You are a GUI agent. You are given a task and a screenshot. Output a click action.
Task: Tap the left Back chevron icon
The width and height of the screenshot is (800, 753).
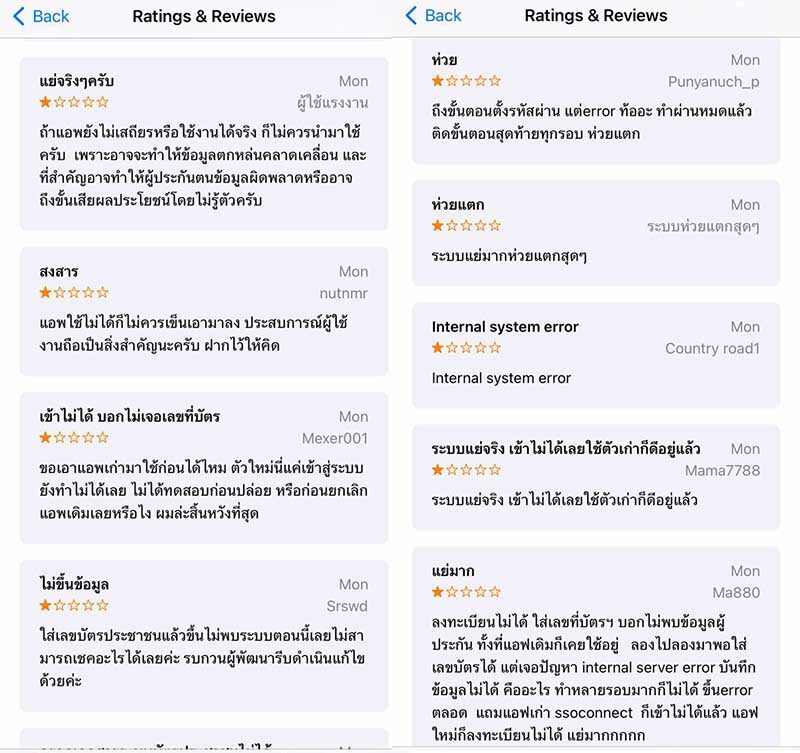19,16
